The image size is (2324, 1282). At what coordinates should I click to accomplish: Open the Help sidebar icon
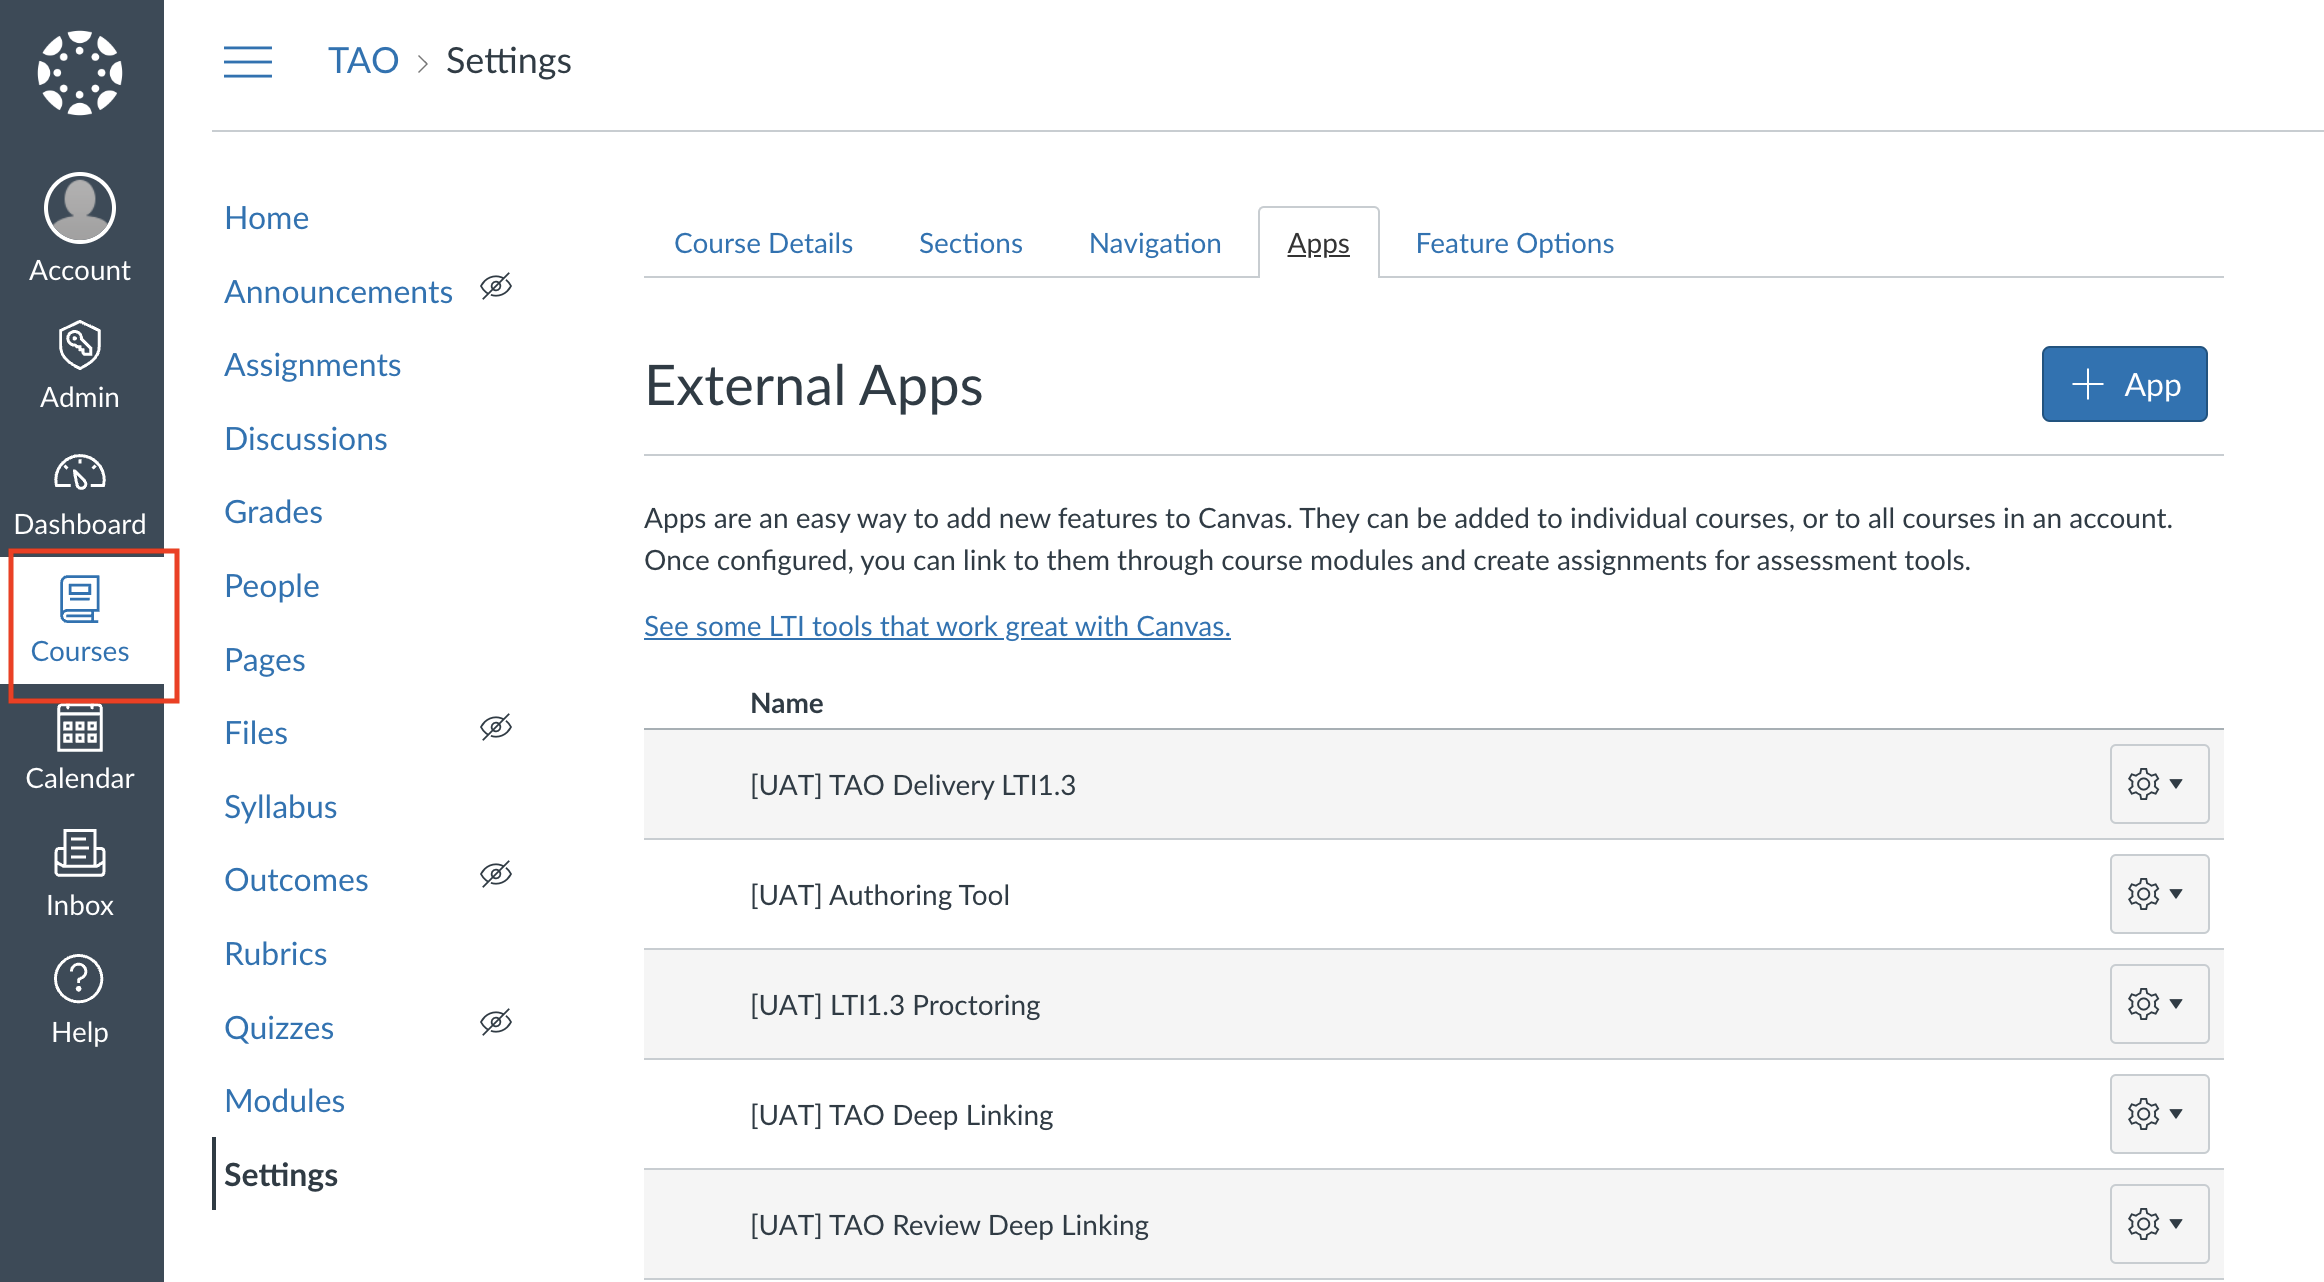pos(79,998)
